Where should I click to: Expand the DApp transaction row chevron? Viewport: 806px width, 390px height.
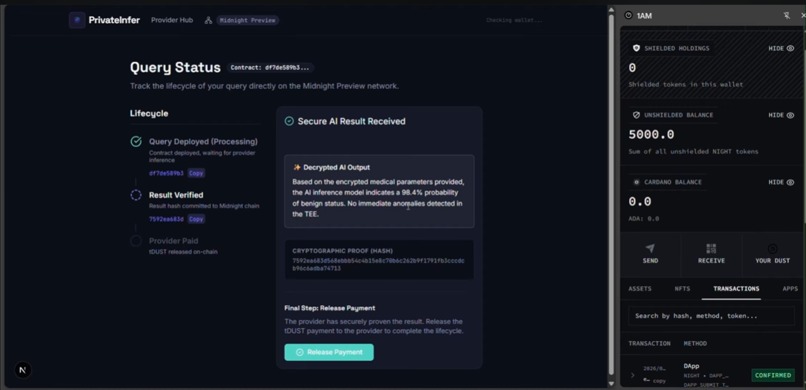click(x=632, y=375)
